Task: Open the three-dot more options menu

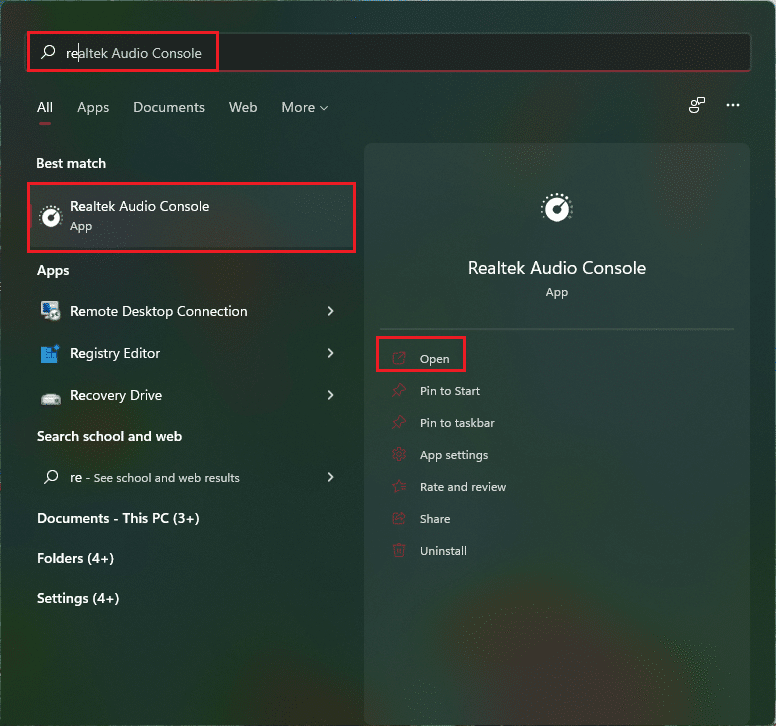Action: 732,105
